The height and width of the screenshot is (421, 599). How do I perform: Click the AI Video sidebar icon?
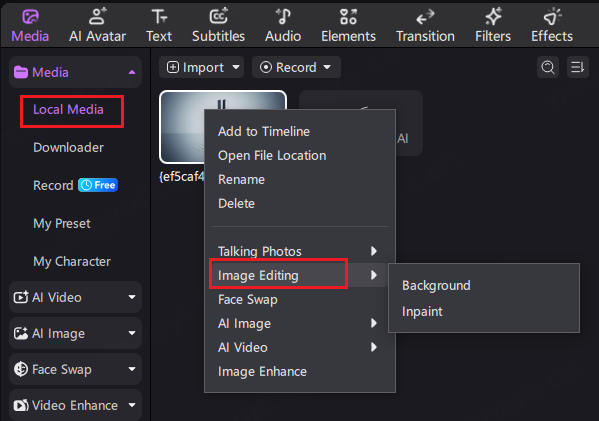[x=21, y=297]
